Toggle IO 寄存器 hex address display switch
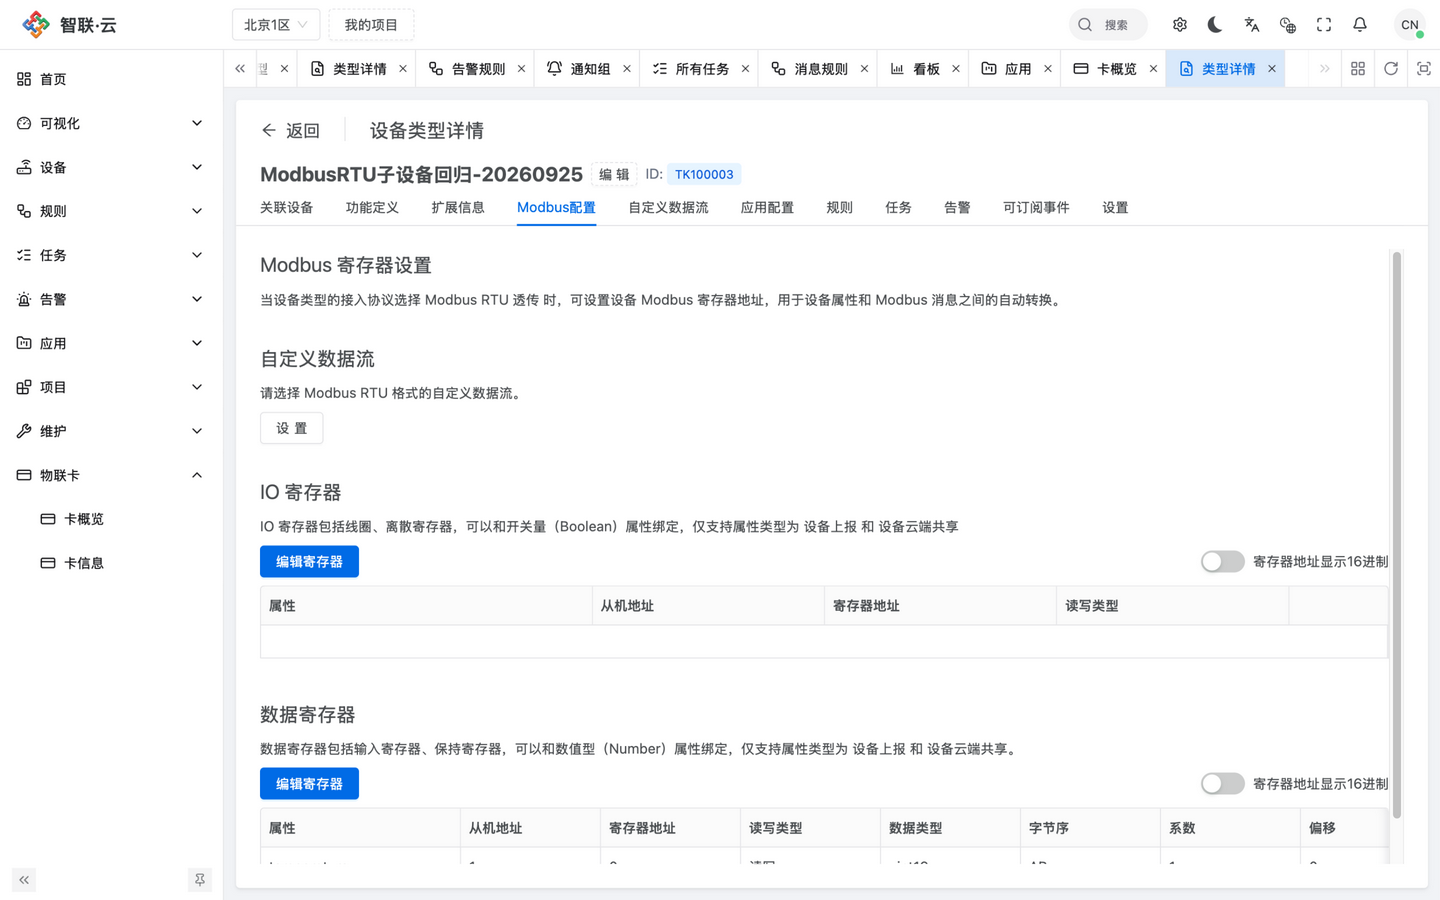Viewport: 1440px width, 900px height. [1223, 562]
